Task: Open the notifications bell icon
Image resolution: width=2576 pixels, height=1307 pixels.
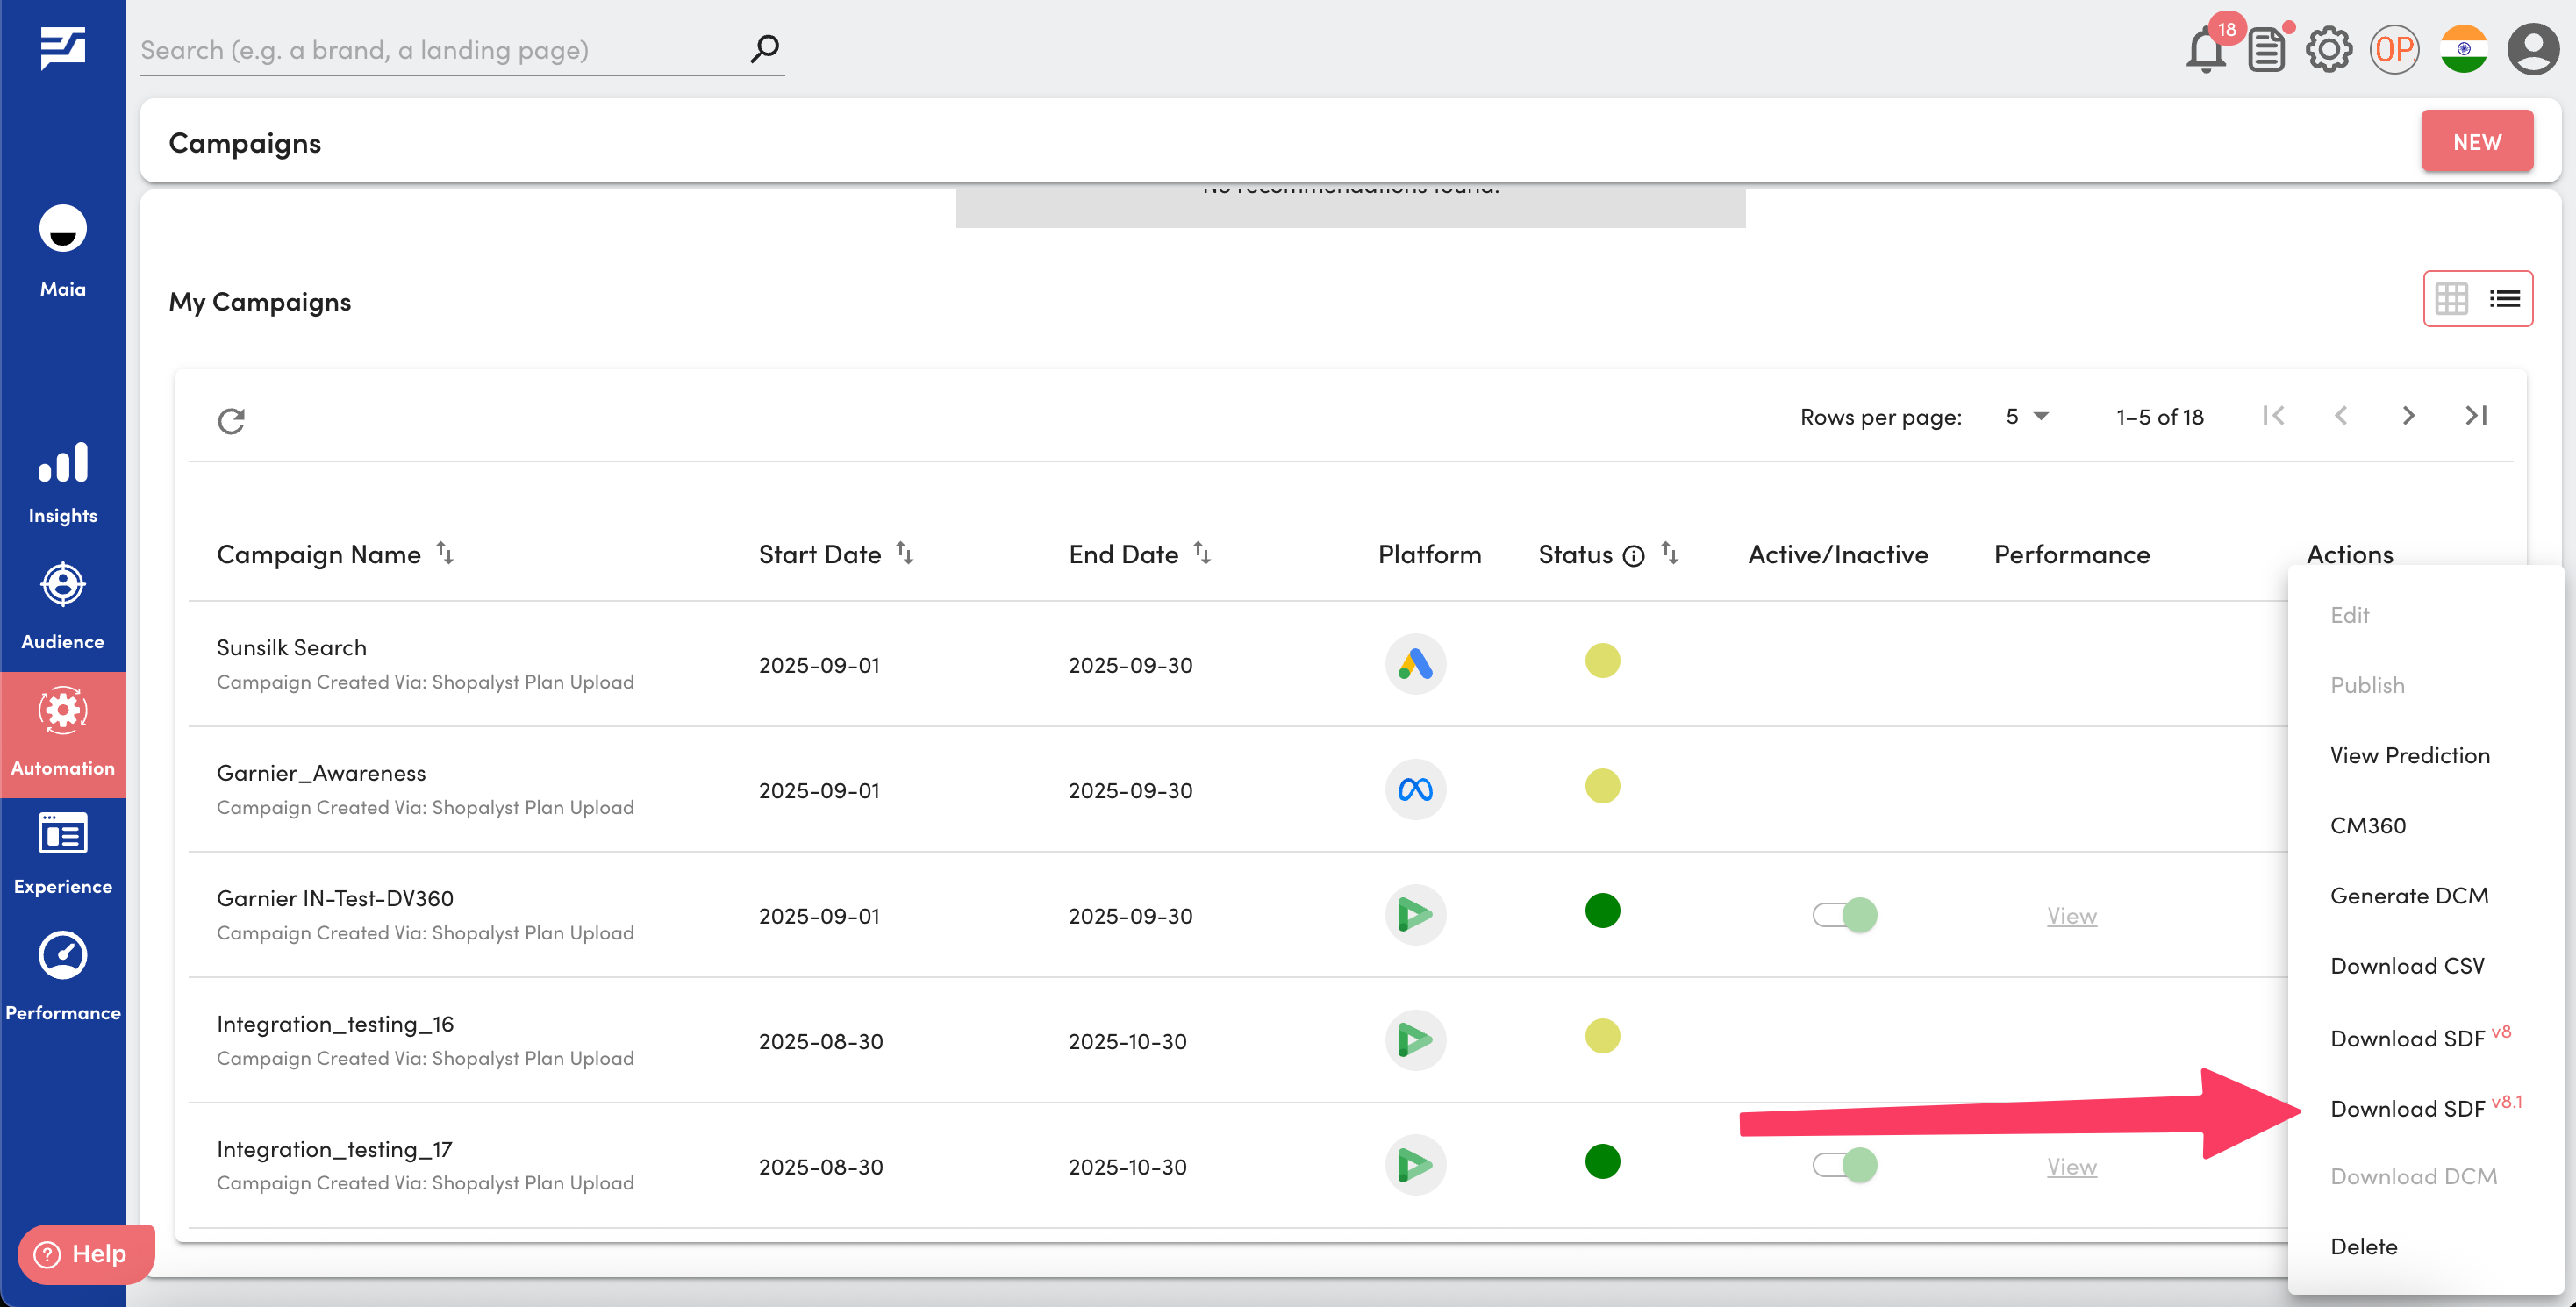Action: 2204,50
